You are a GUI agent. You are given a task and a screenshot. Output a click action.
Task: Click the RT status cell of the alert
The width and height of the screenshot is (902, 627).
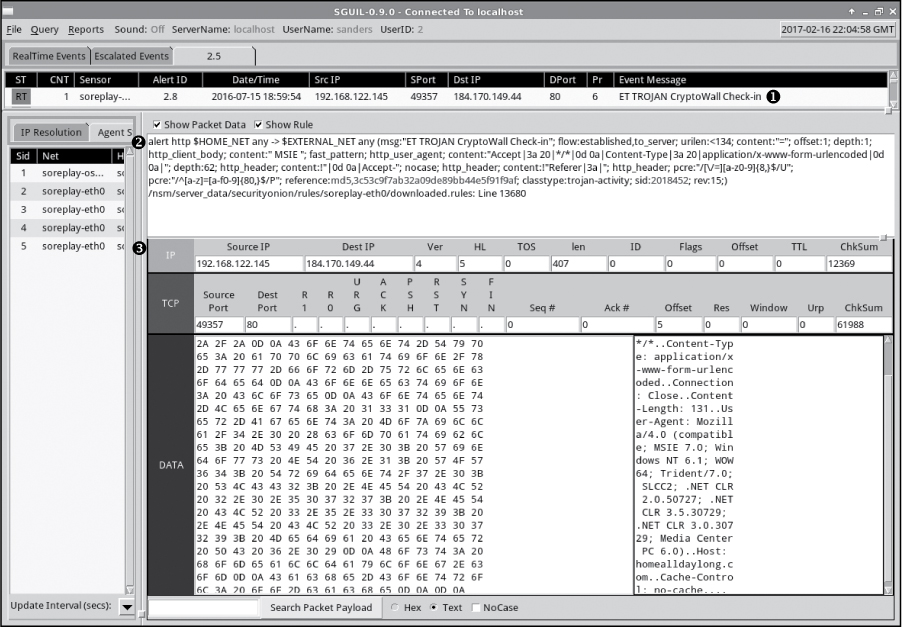click(x=21, y=97)
